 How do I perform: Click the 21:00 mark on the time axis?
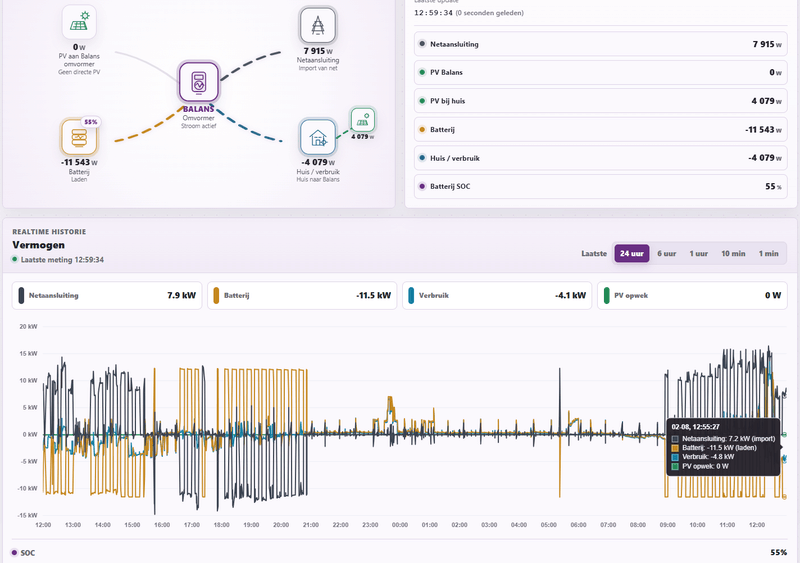311,525
